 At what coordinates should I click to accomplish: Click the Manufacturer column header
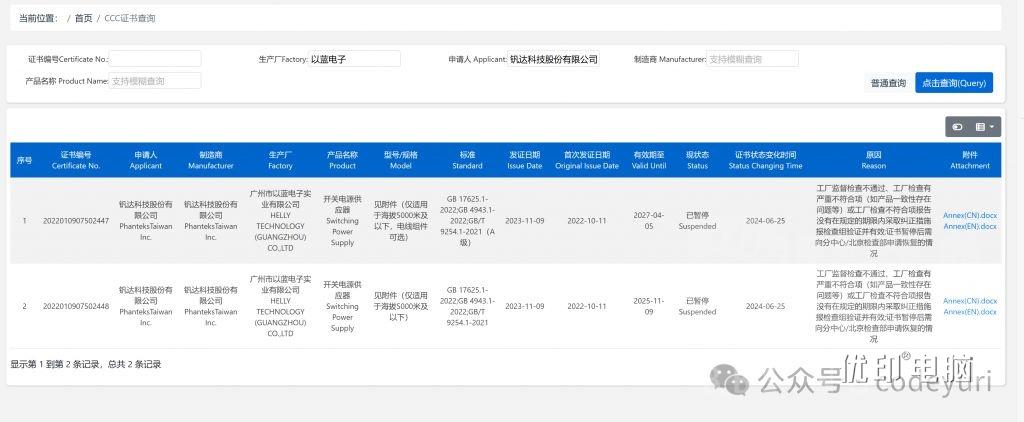click(211, 160)
